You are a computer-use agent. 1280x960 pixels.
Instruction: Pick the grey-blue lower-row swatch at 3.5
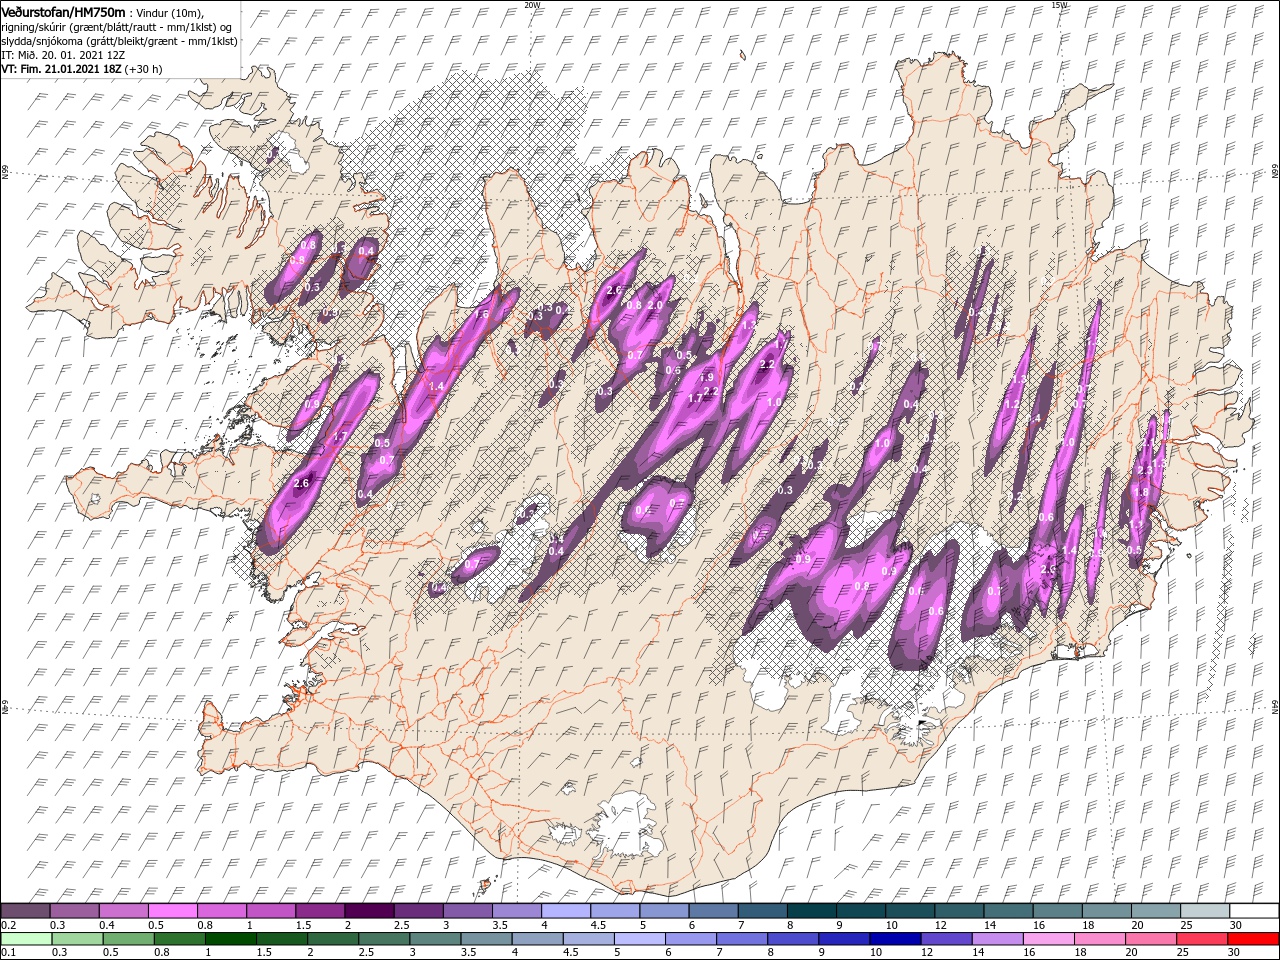(487, 939)
